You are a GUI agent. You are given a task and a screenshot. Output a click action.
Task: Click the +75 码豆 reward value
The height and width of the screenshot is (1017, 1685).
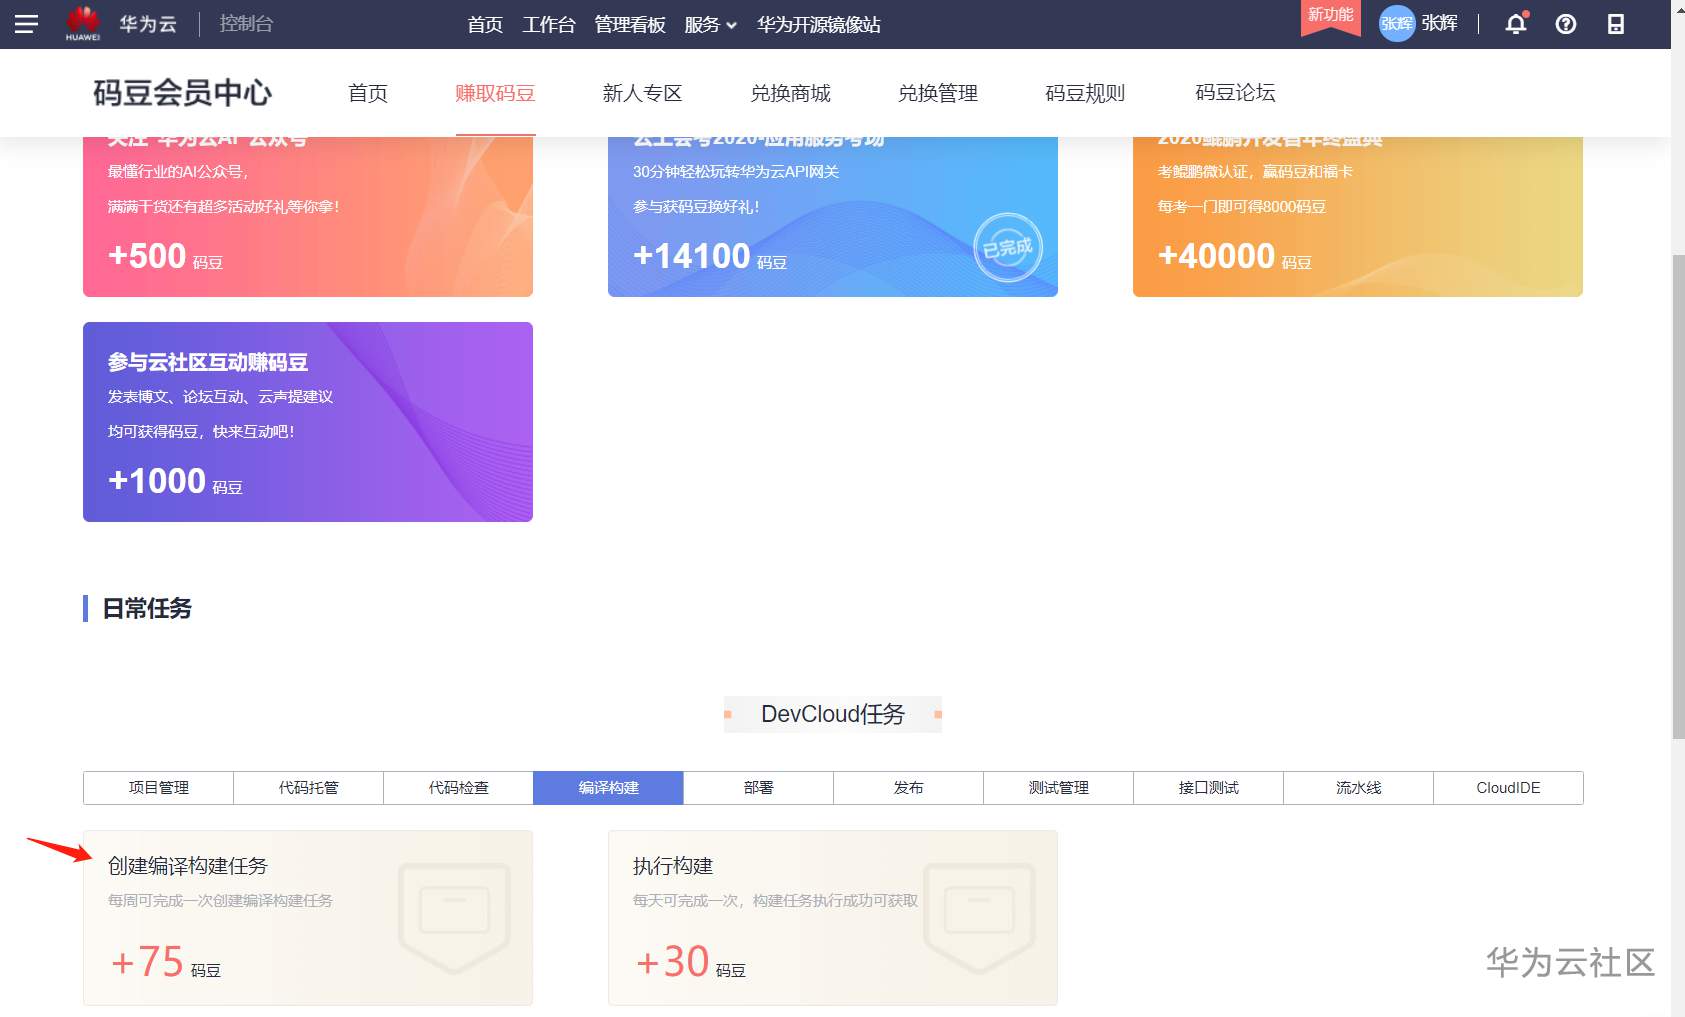click(165, 962)
